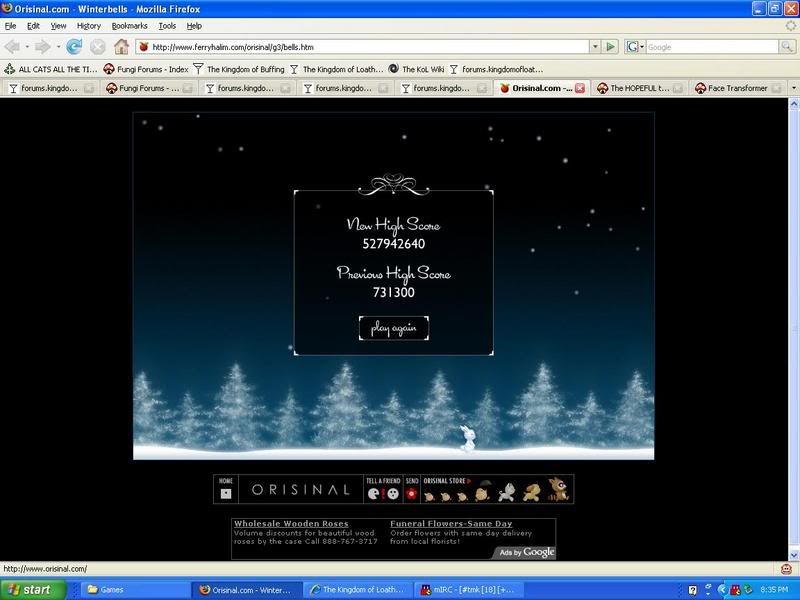Open the Games folder in the taskbar
Viewport: 800px width, 600px height.
coord(135,590)
